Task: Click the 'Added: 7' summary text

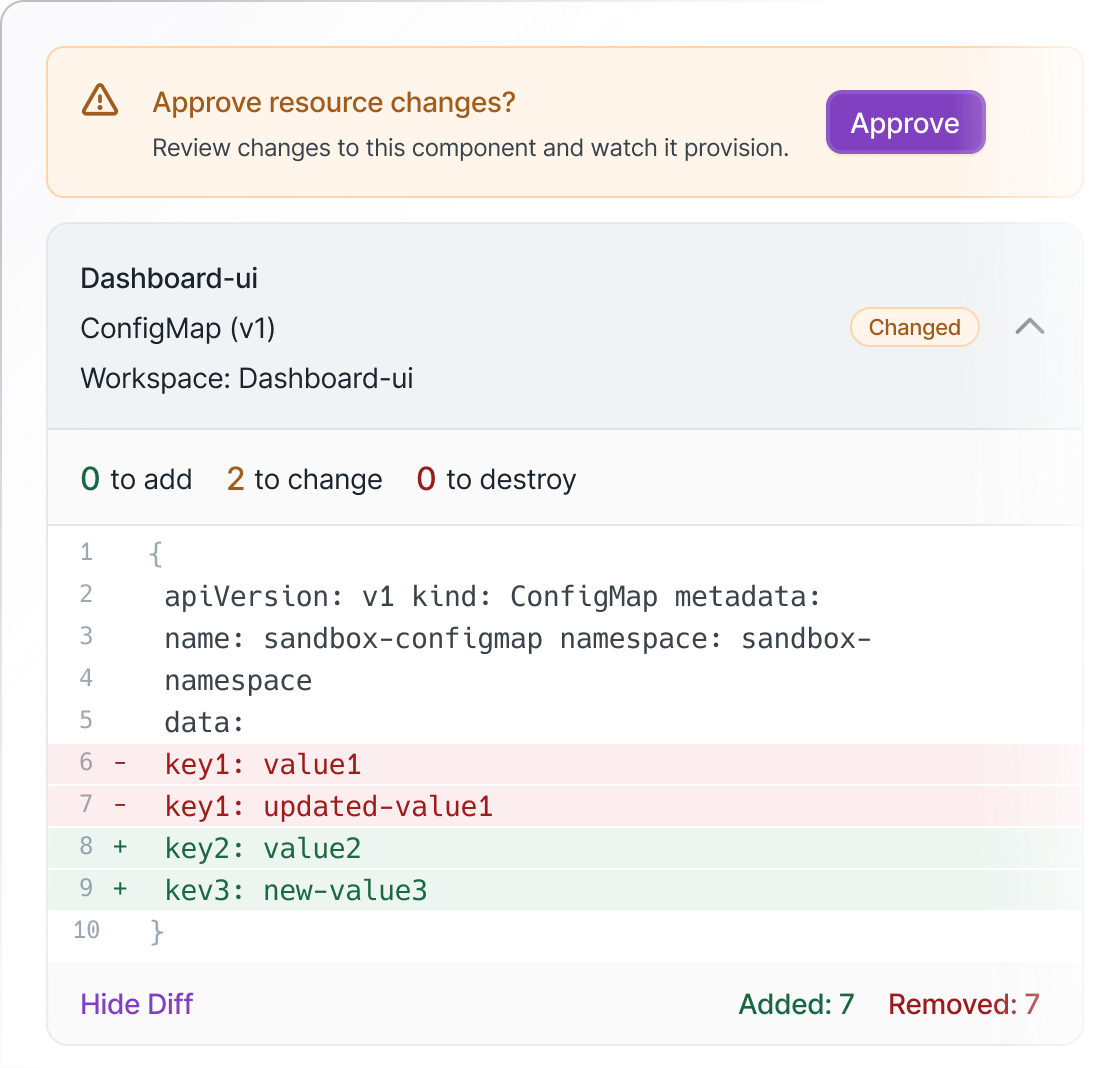Action: click(796, 1003)
